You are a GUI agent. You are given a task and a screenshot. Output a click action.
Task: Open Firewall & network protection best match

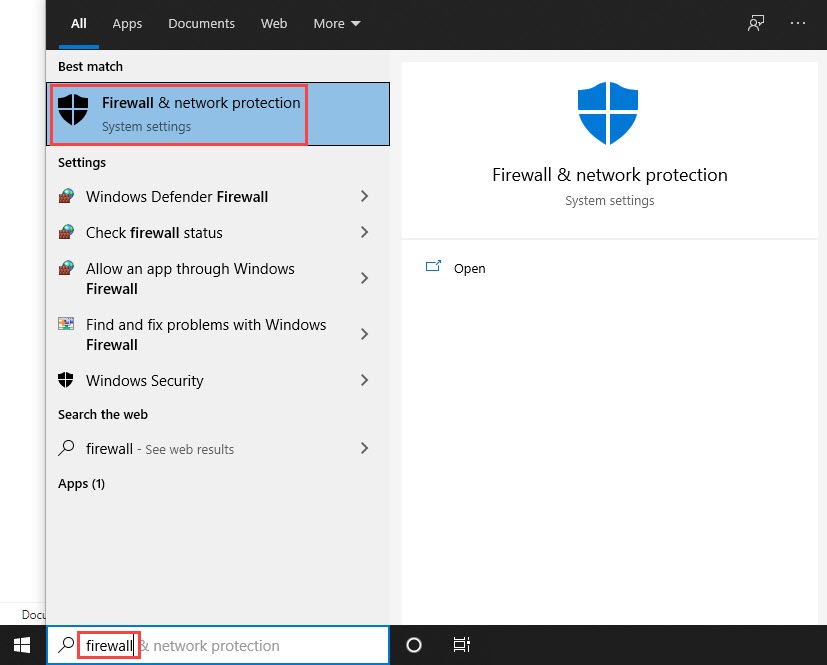[200, 114]
